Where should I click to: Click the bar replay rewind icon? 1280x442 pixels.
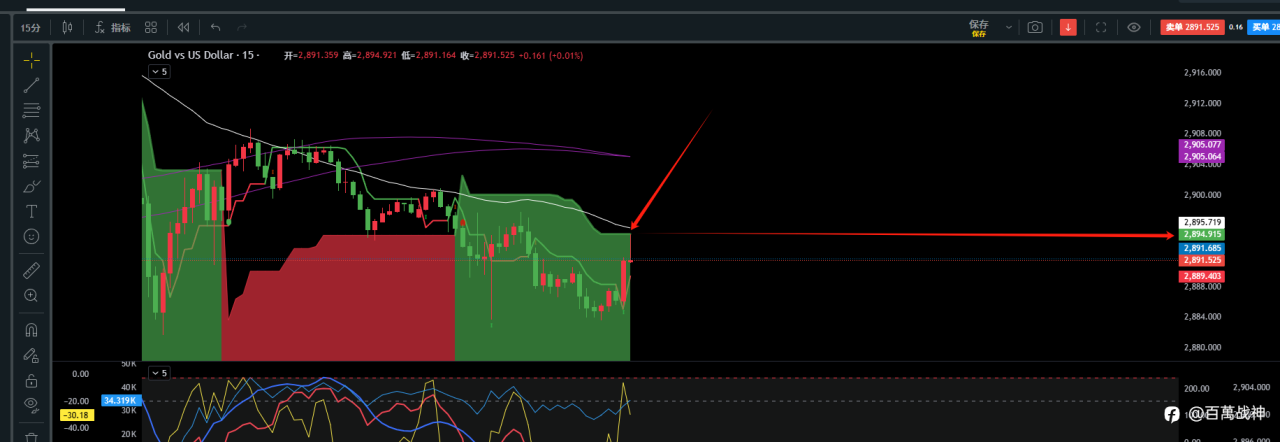184,27
